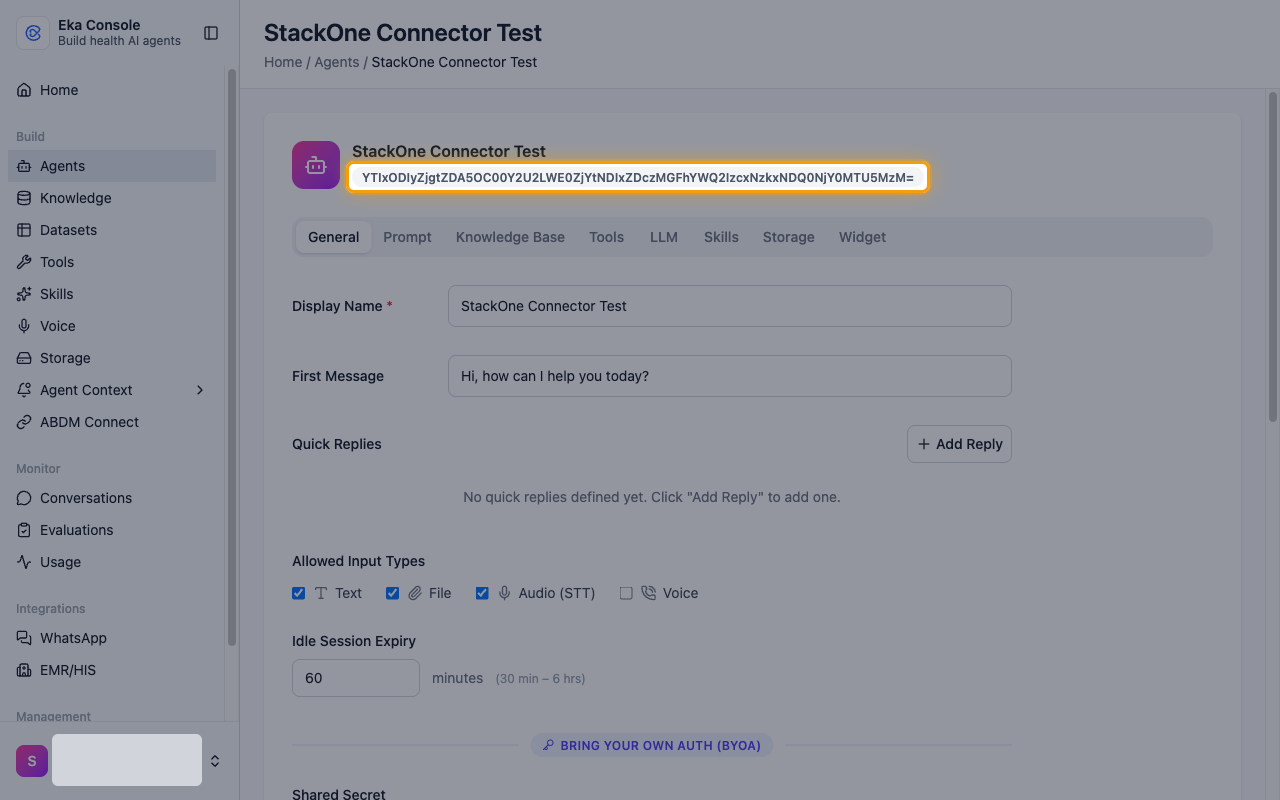Collapse the sidebar with the panel icon
Image resolution: width=1280 pixels, height=800 pixels.
pyautogui.click(x=211, y=33)
